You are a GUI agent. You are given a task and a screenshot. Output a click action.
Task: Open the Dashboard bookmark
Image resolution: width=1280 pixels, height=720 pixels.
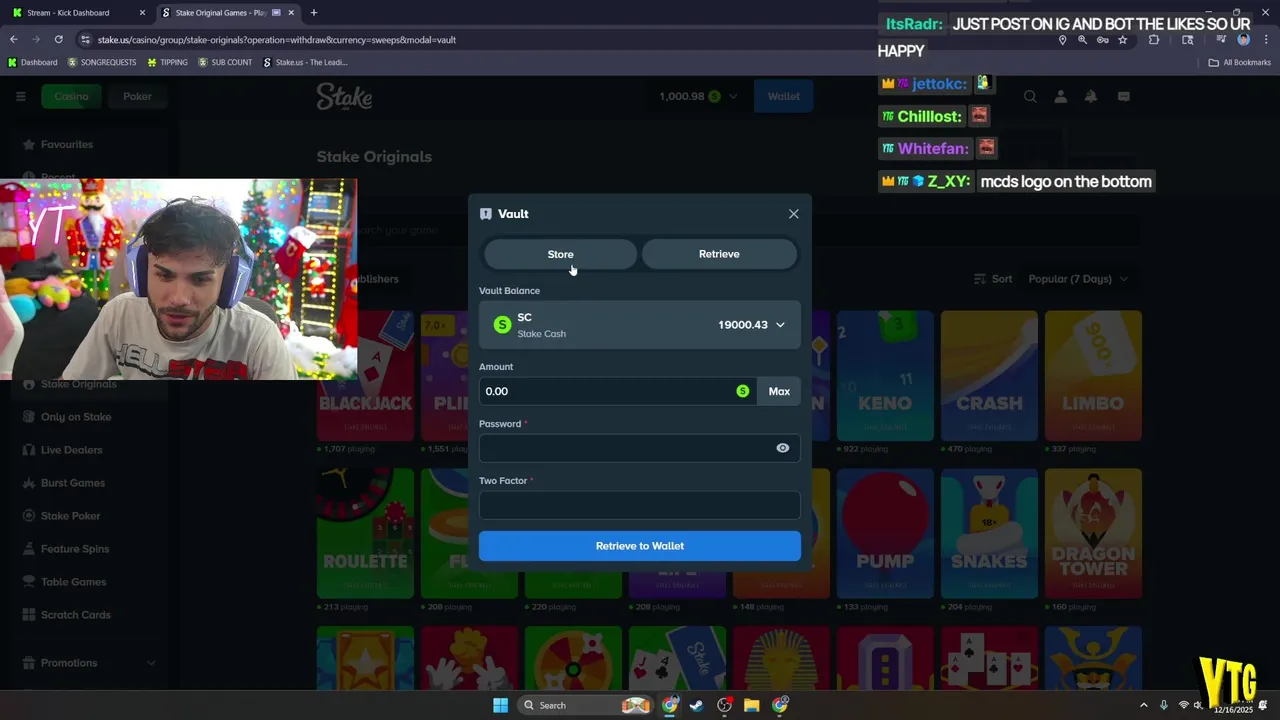(32, 62)
